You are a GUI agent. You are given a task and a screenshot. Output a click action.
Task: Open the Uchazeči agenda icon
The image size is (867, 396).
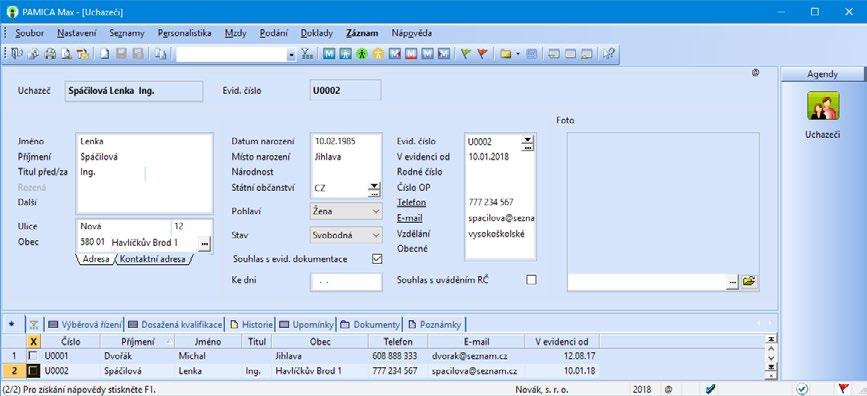[823, 106]
